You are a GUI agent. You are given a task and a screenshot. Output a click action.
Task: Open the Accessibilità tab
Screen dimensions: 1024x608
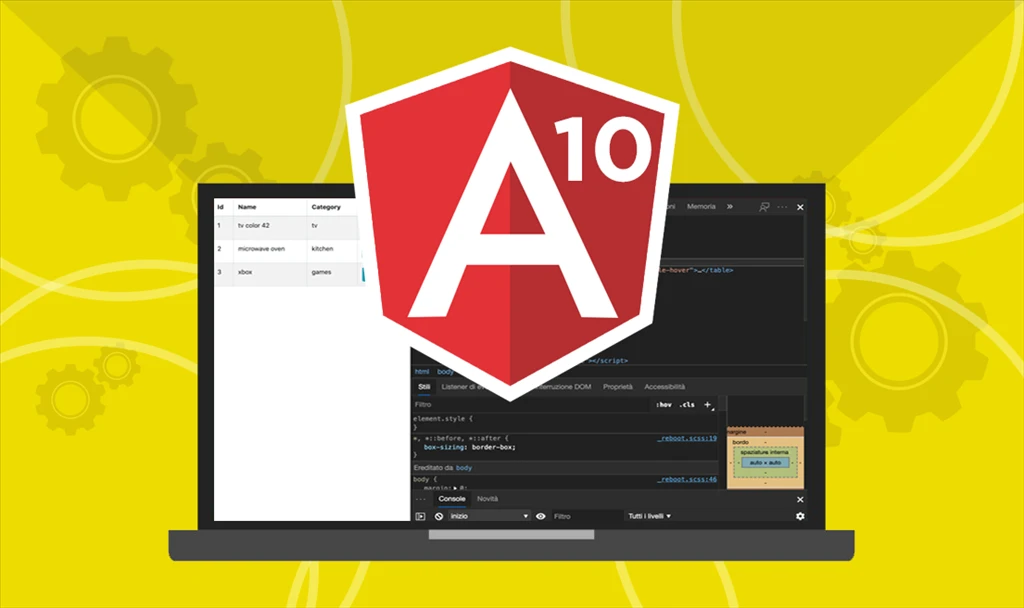(x=664, y=387)
